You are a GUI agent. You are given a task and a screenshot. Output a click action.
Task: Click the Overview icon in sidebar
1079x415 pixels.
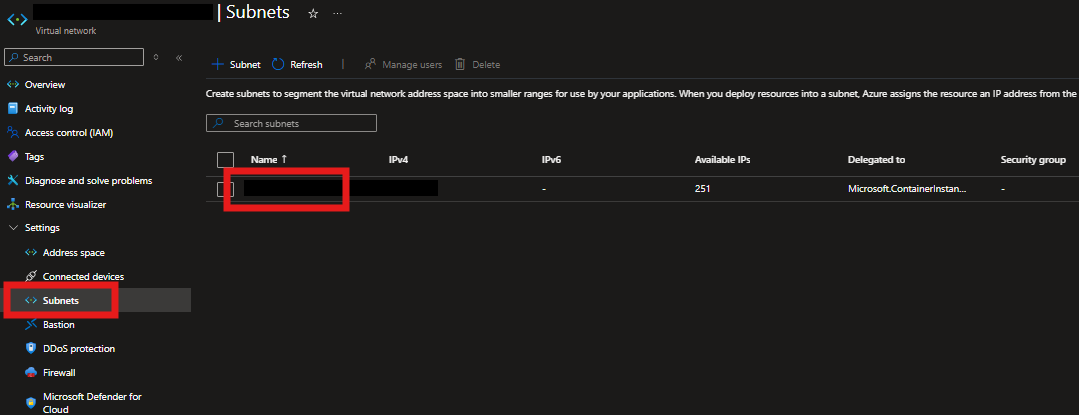13,85
